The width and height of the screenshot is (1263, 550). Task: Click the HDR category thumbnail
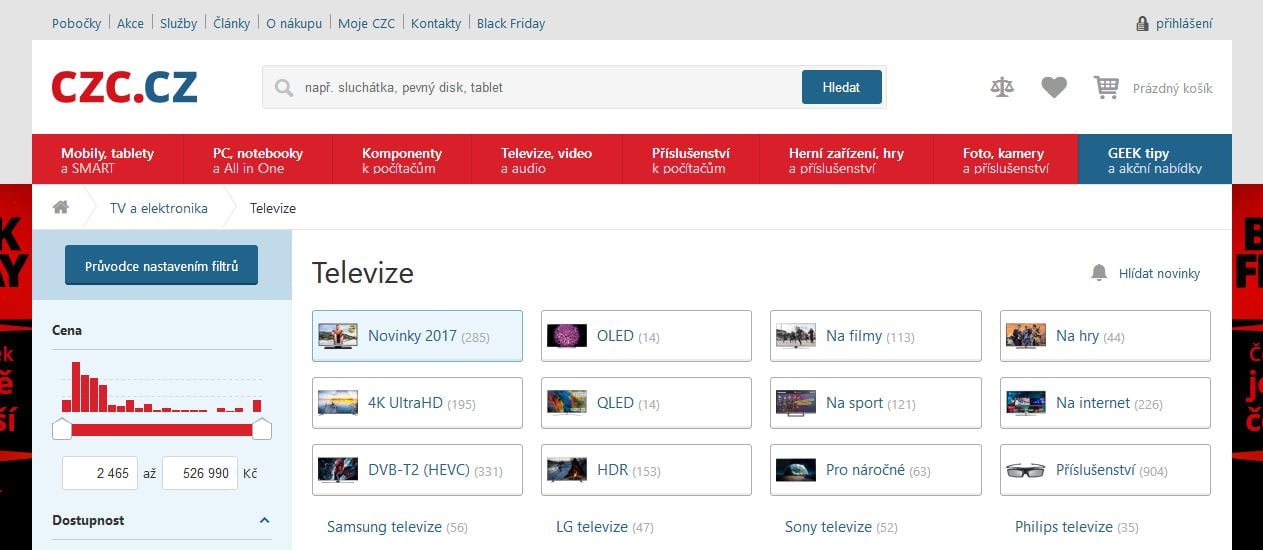pos(567,470)
